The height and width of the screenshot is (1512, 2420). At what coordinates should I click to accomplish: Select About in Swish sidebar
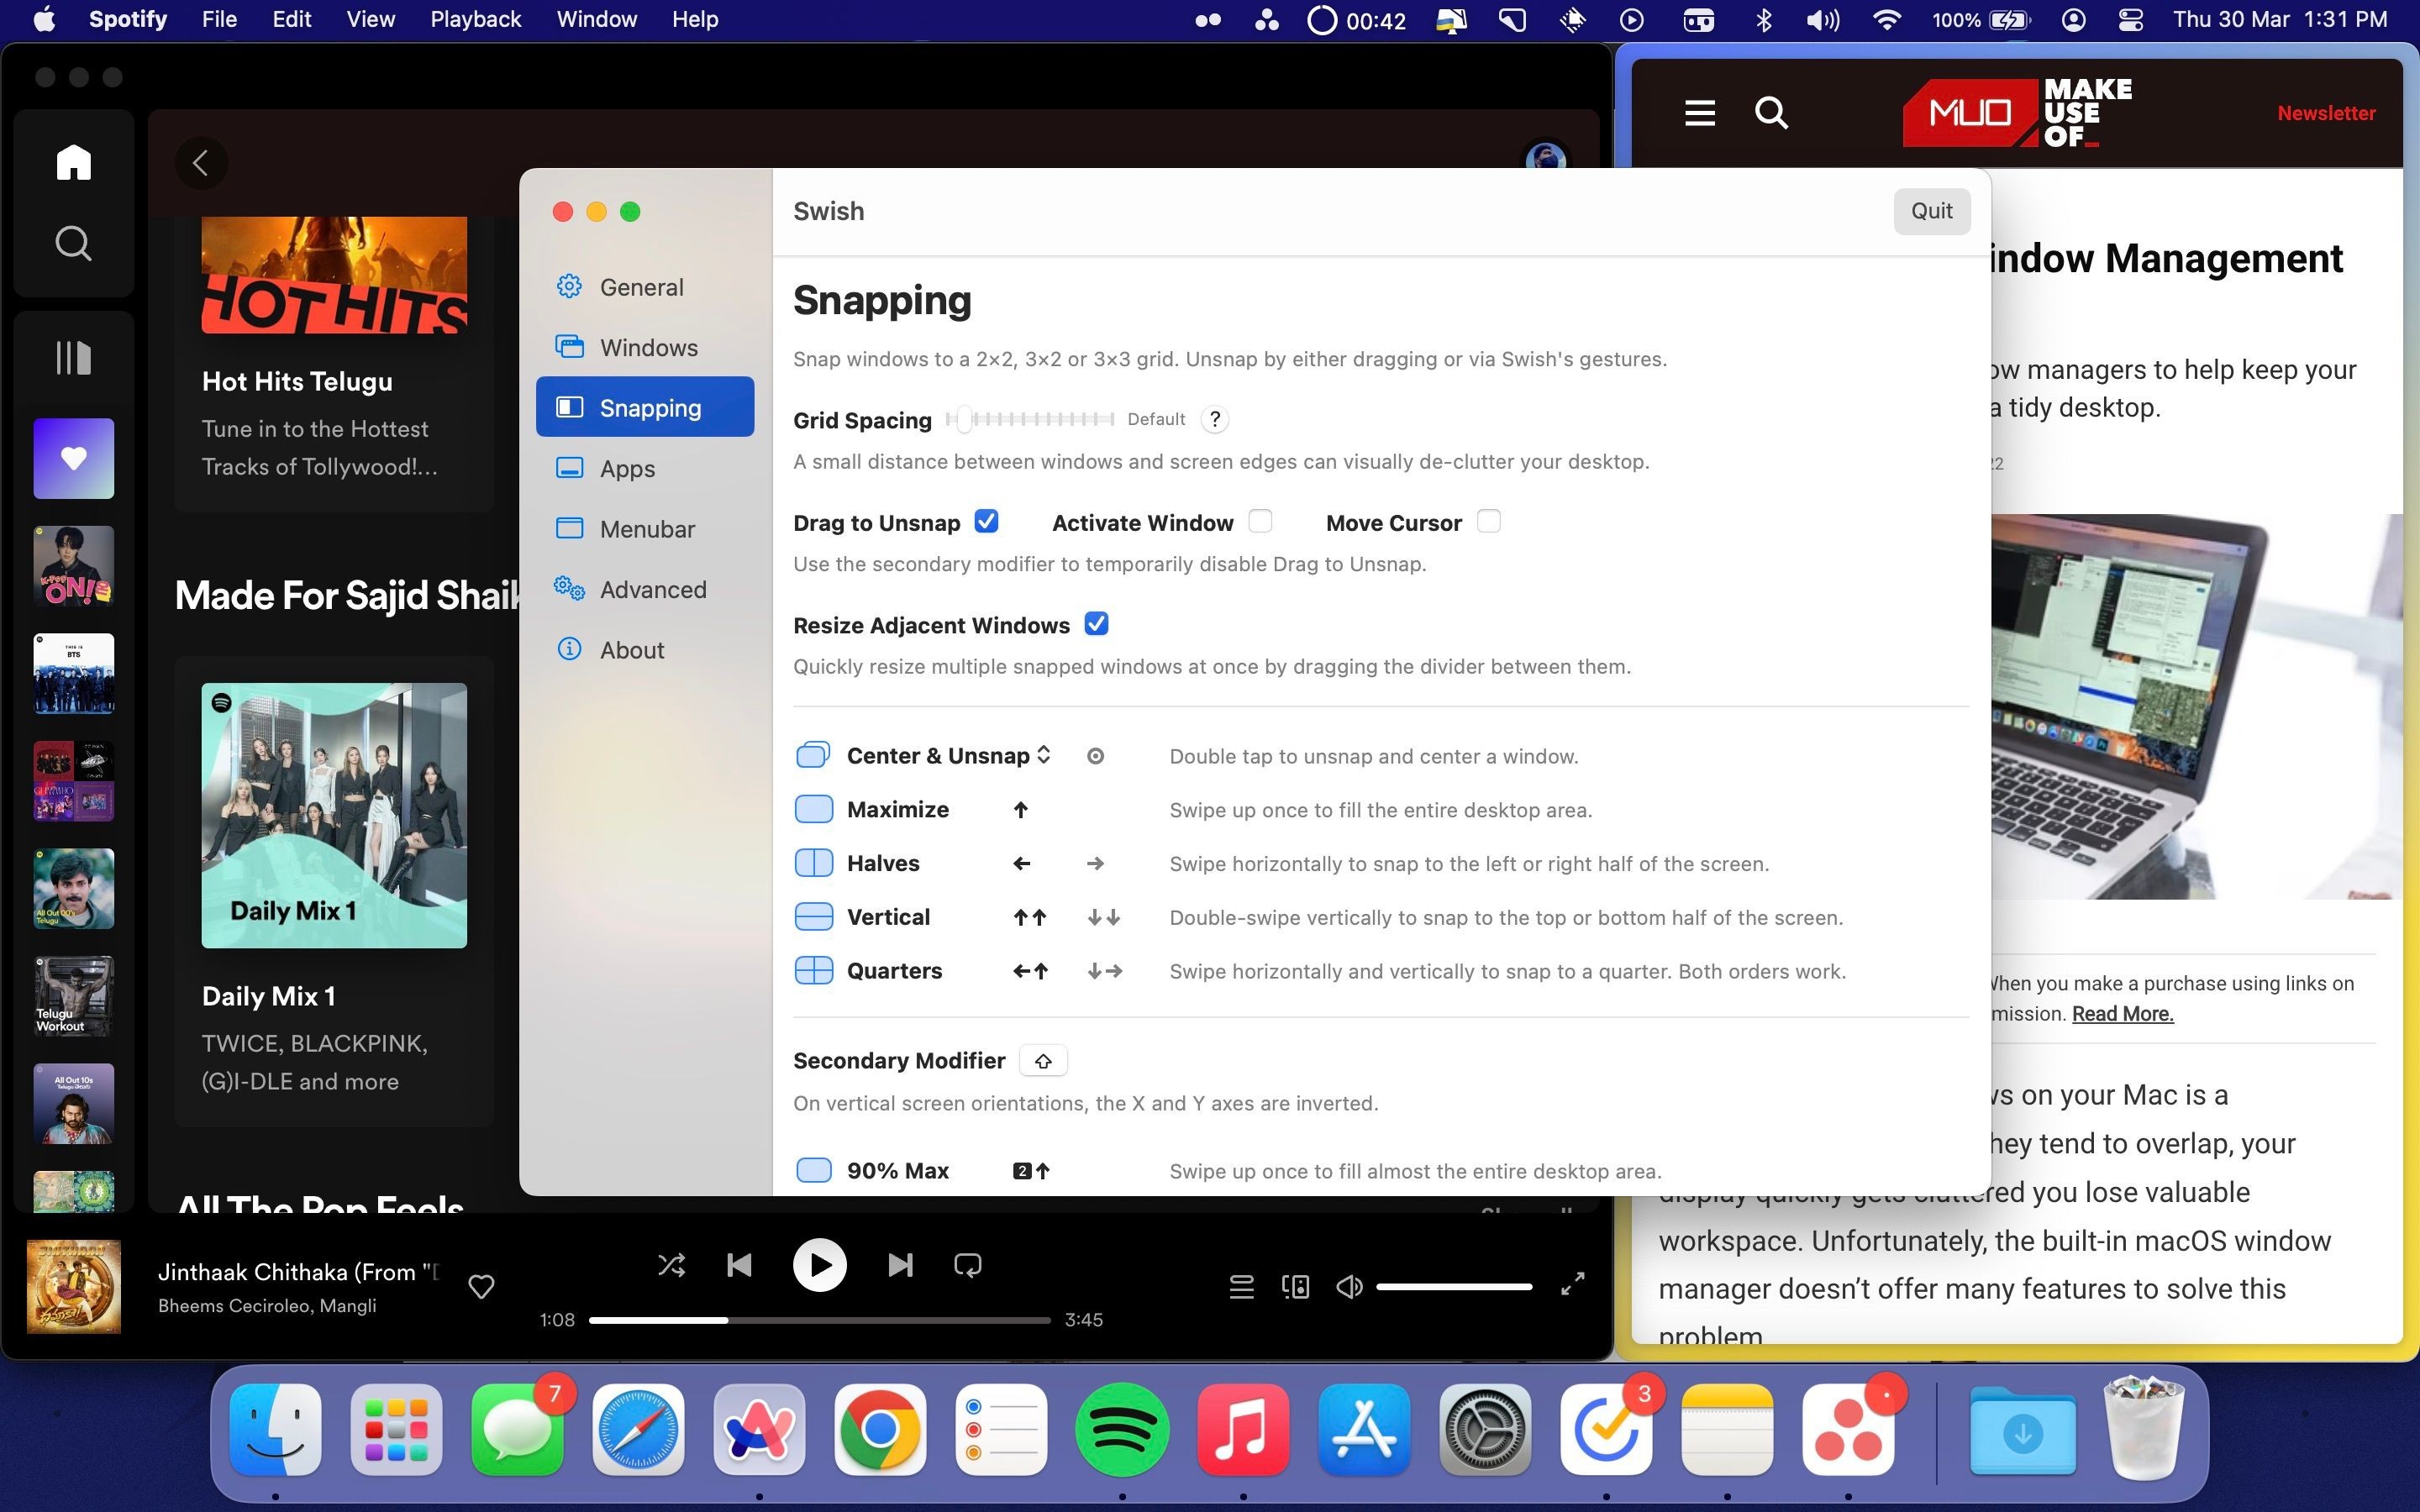point(645,649)
